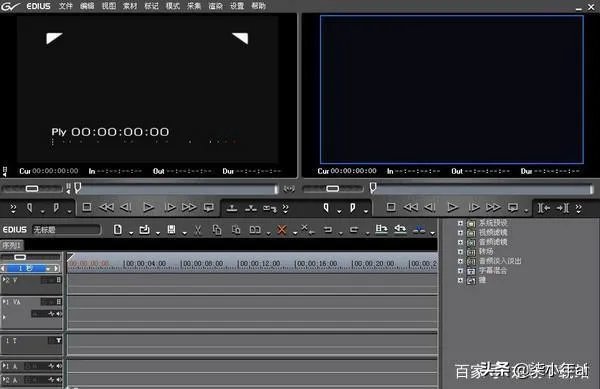
Task: Step to next frame in left monitor
Action: click(x=170, y=207)
